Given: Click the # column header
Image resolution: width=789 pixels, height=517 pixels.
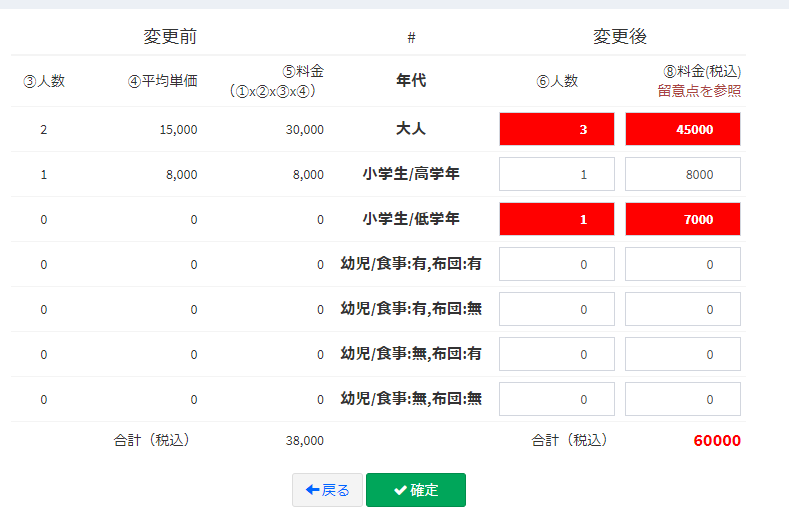Looking at the screenshot, I should click(411, 37).
